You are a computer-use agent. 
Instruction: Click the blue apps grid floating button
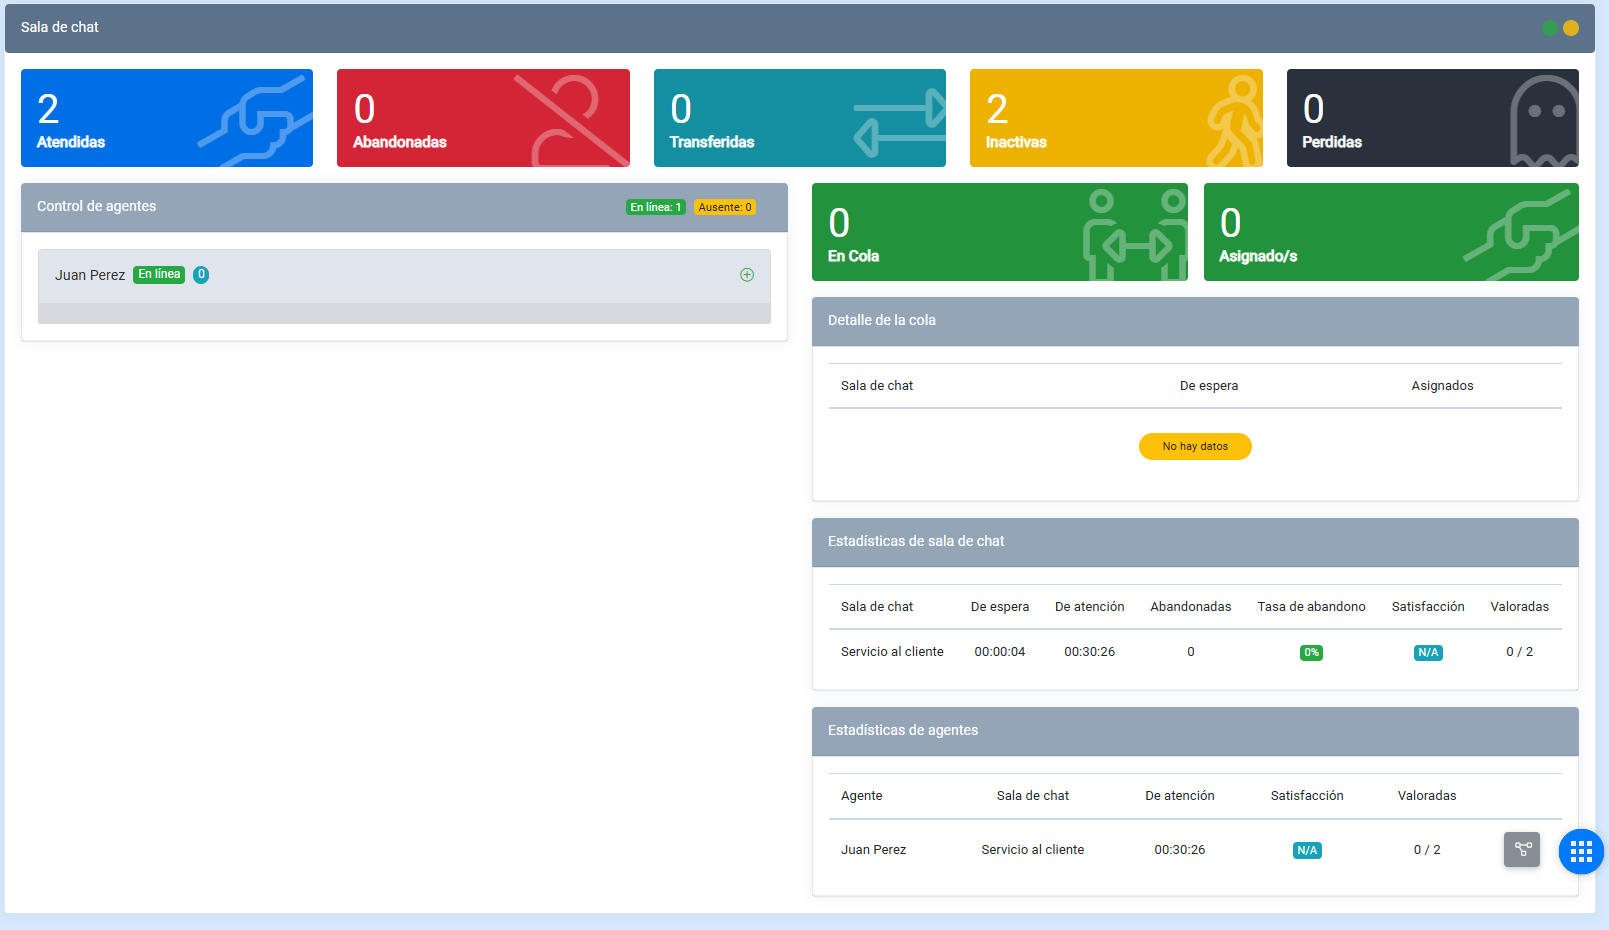click(x=1581, y=851)
